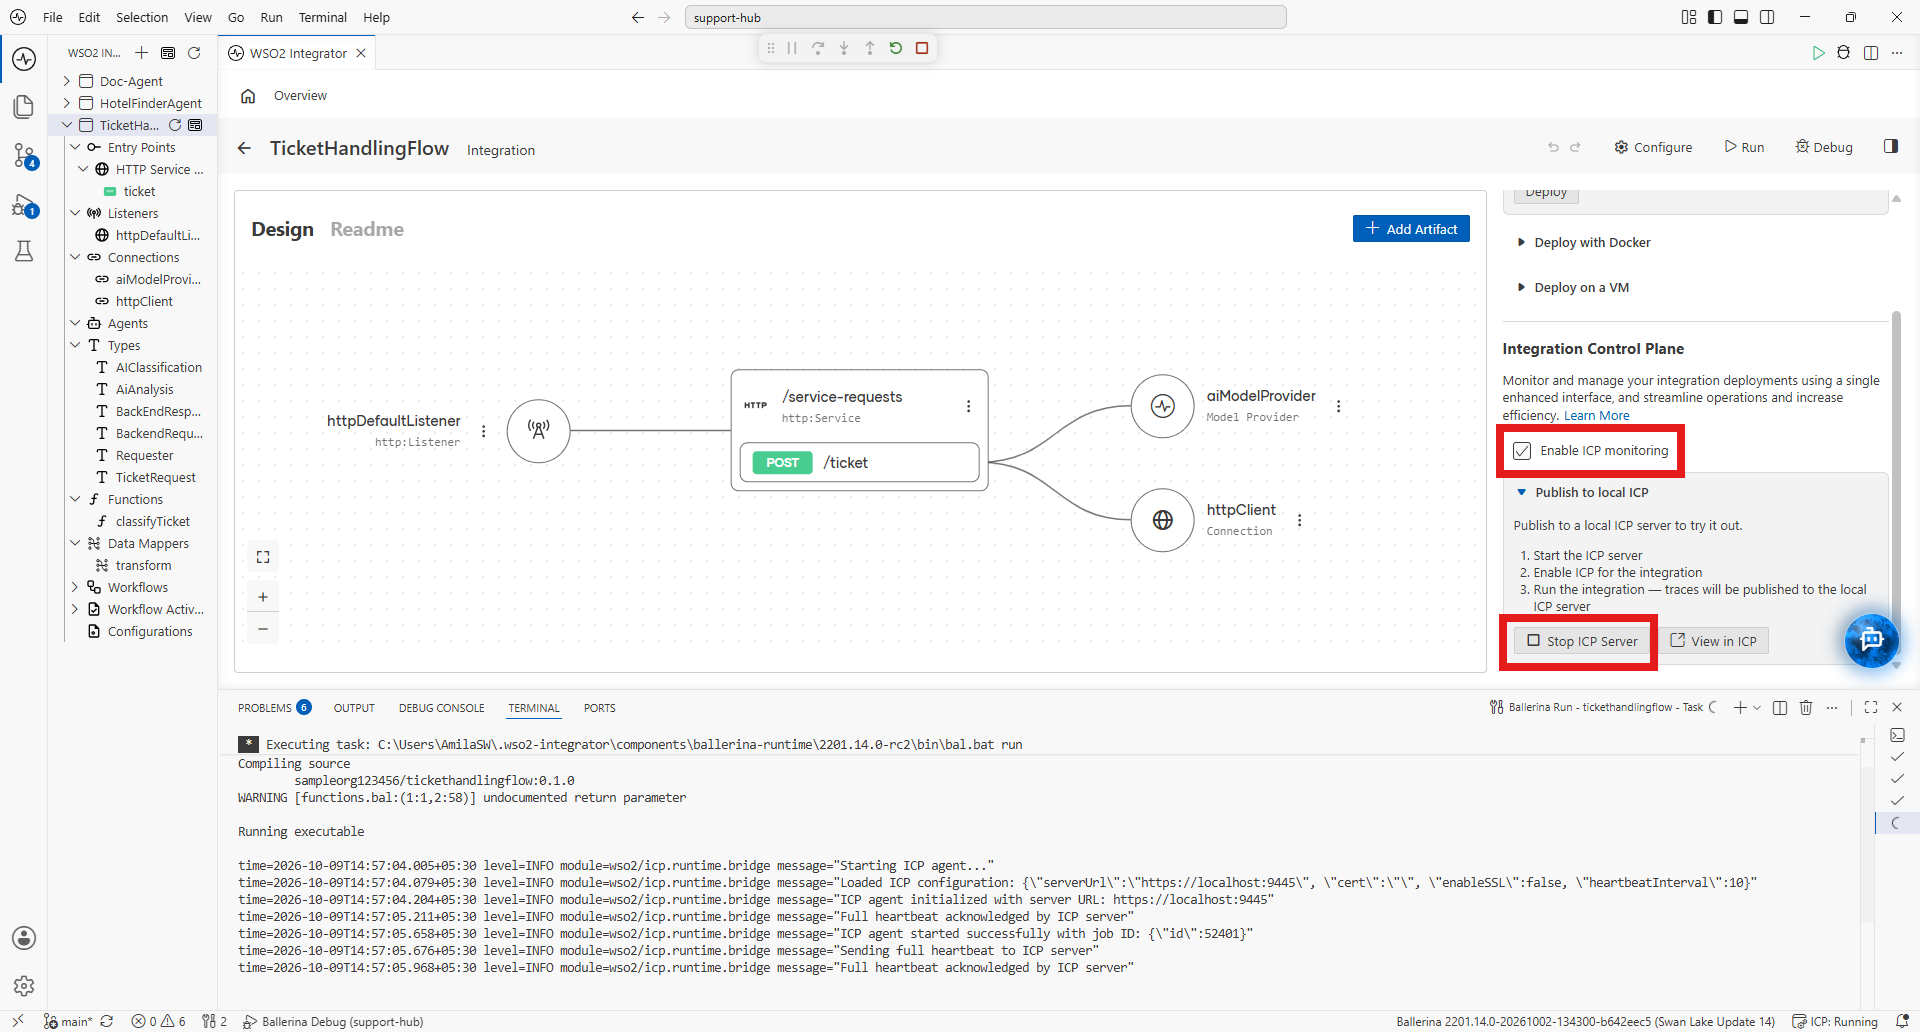
Task: Toggle the primary side bar layout icon
Action: [x=1715, y=17]
